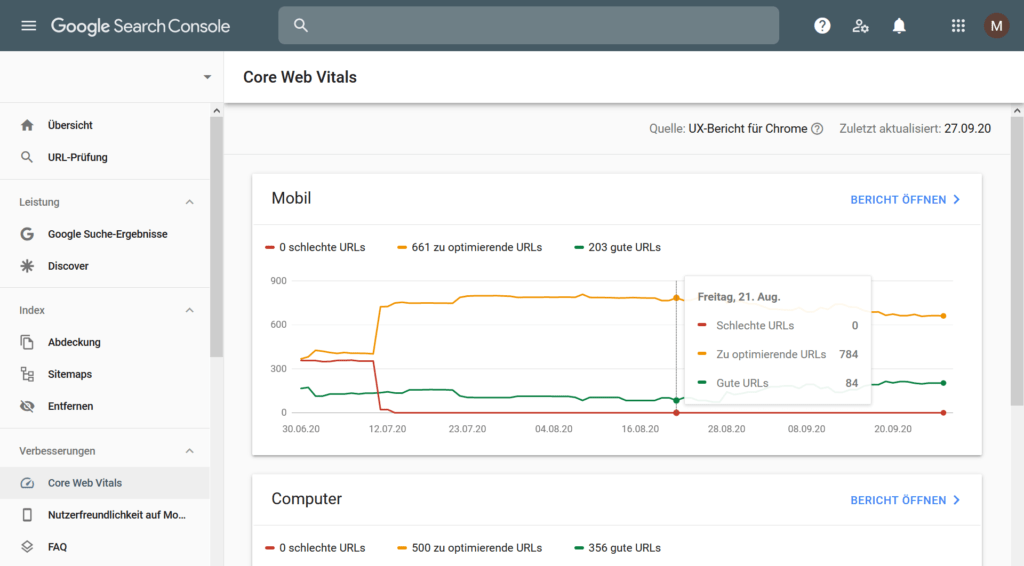Click the magnifier icon beside URL-Prüfung
The image size is (1024, 566).
[x=27, y=157]
